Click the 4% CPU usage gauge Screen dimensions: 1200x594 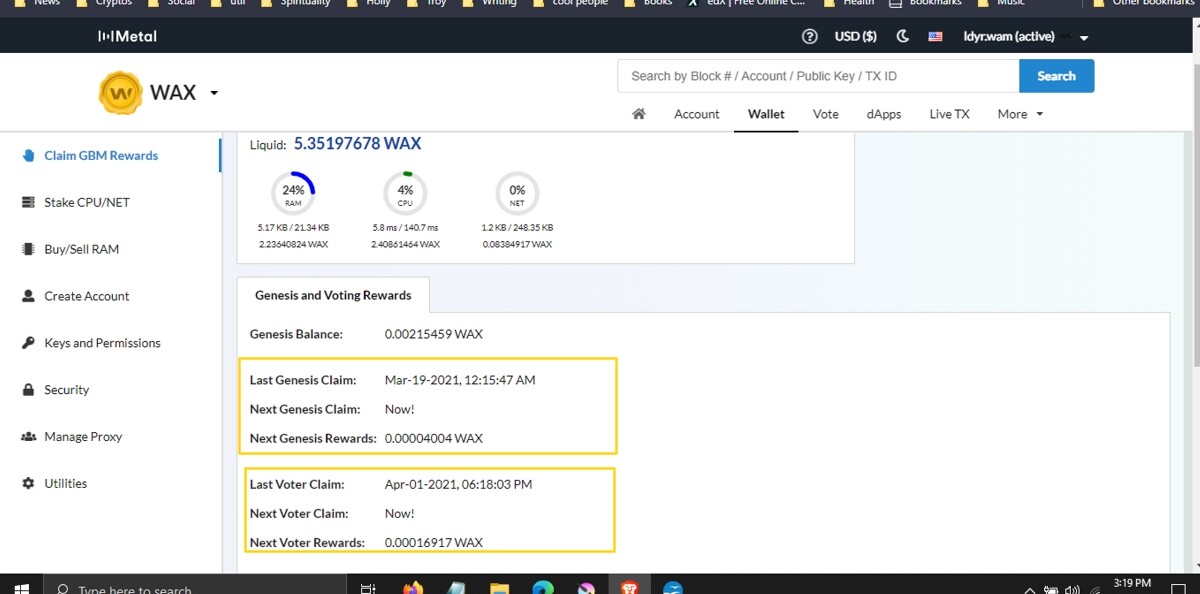pos(405,193)
